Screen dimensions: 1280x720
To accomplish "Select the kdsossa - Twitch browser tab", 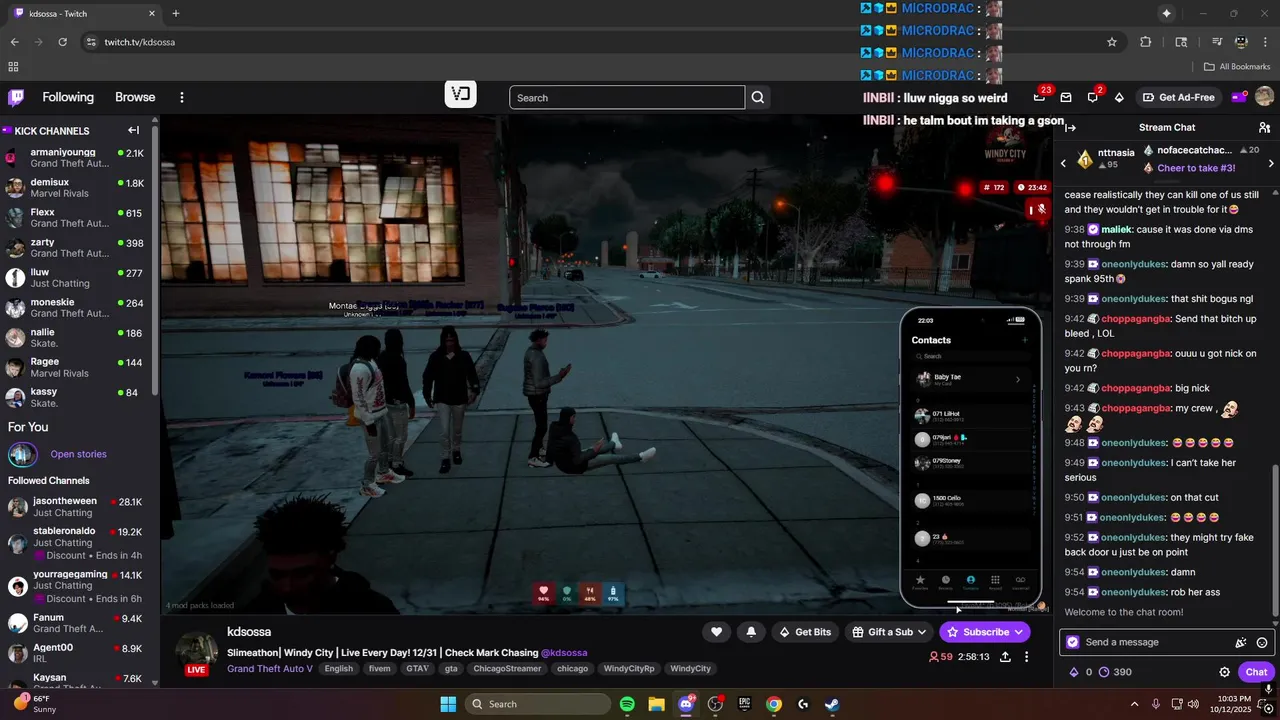I will point(84,13).
